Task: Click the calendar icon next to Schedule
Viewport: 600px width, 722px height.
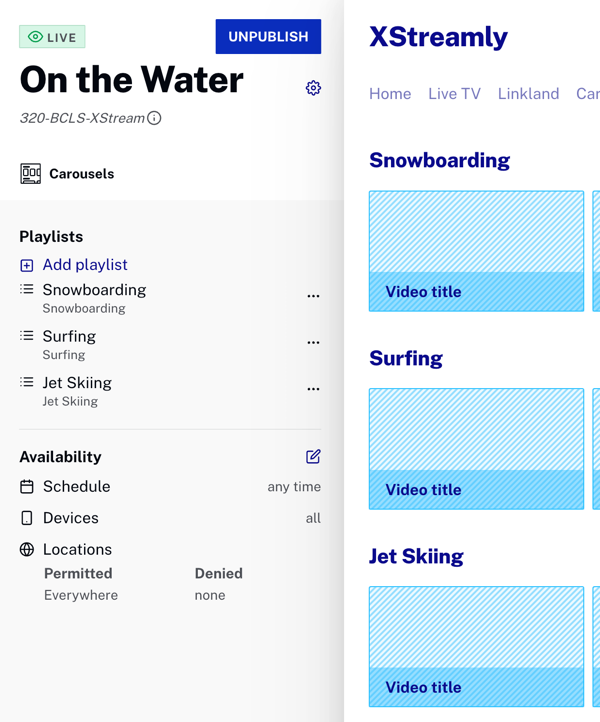Action: coord(27,487)
